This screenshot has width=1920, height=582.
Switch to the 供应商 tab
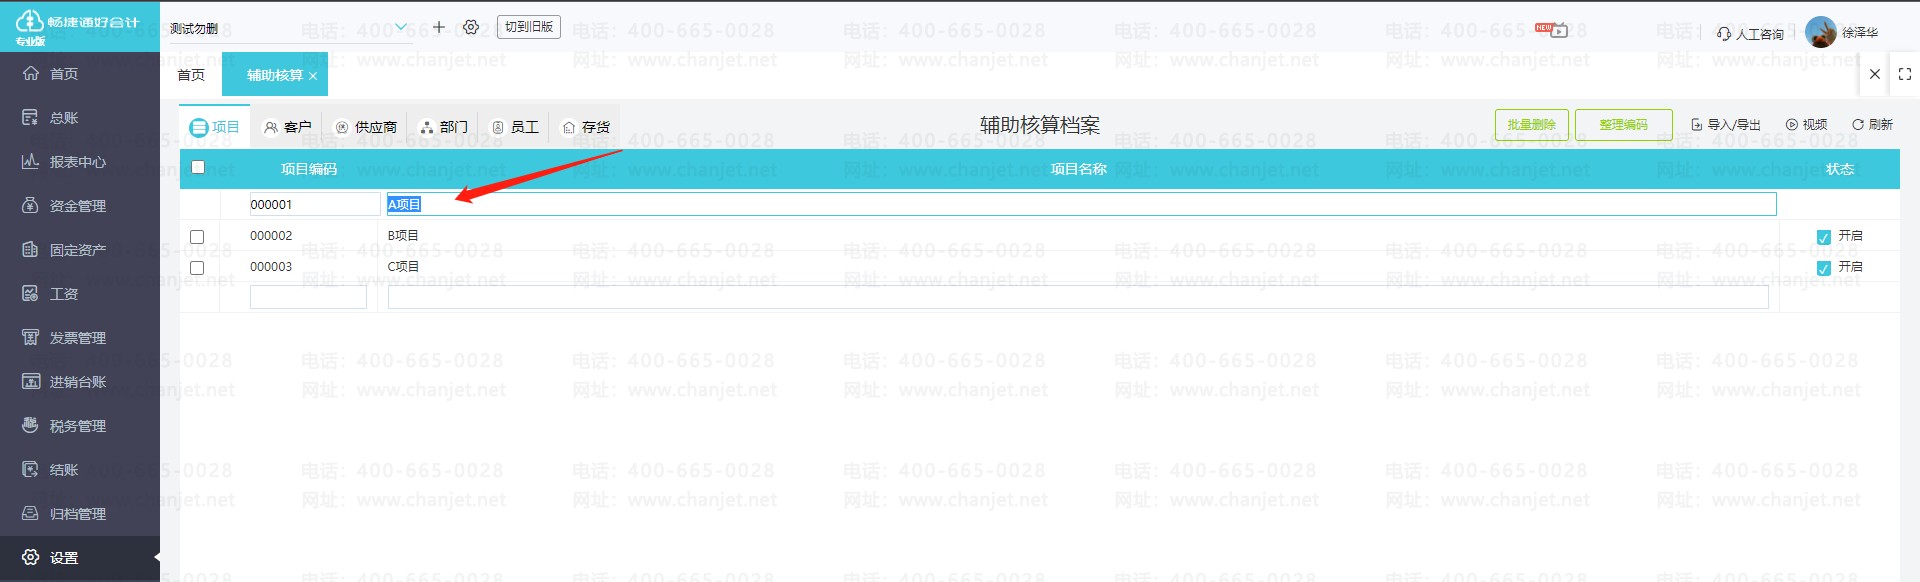(x=366, y=127)
